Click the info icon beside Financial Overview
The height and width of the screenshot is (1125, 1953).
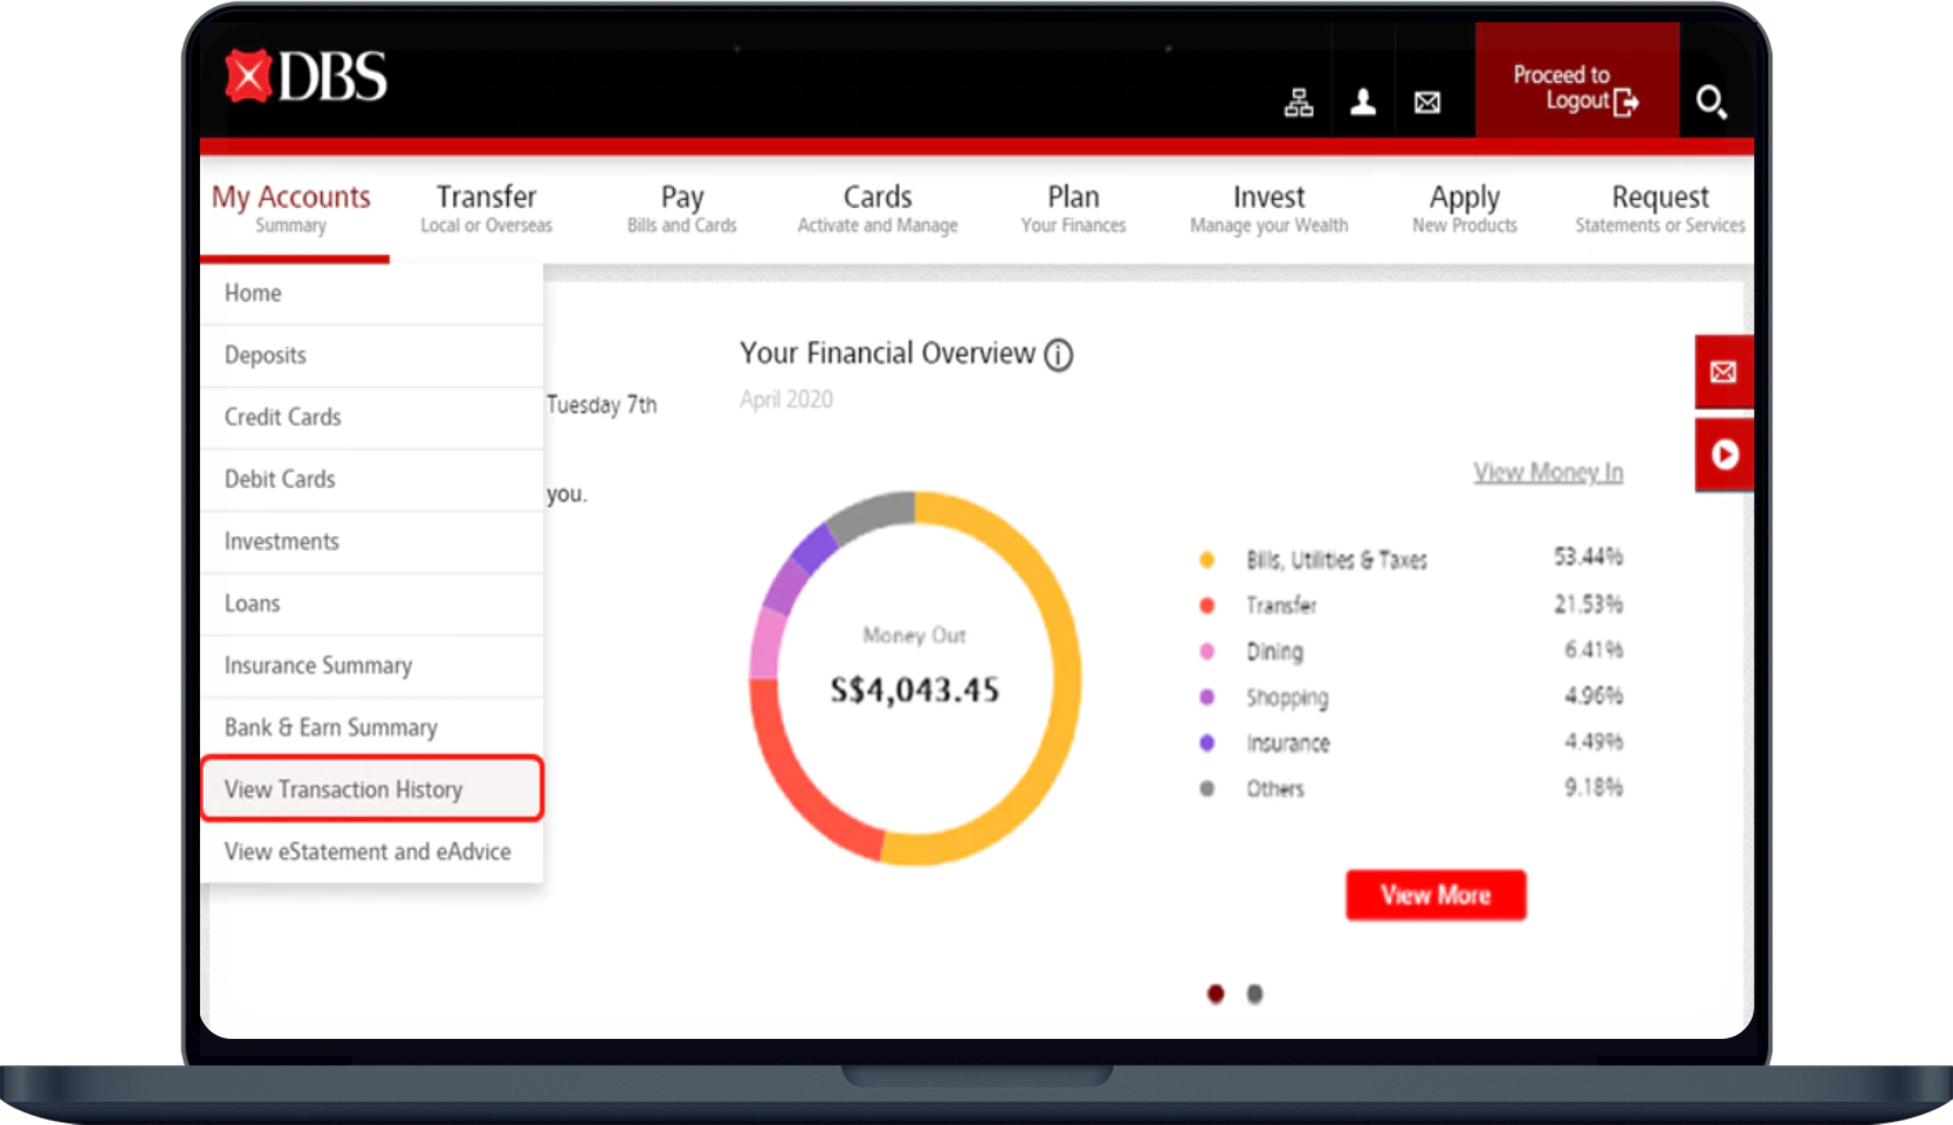1058,355
